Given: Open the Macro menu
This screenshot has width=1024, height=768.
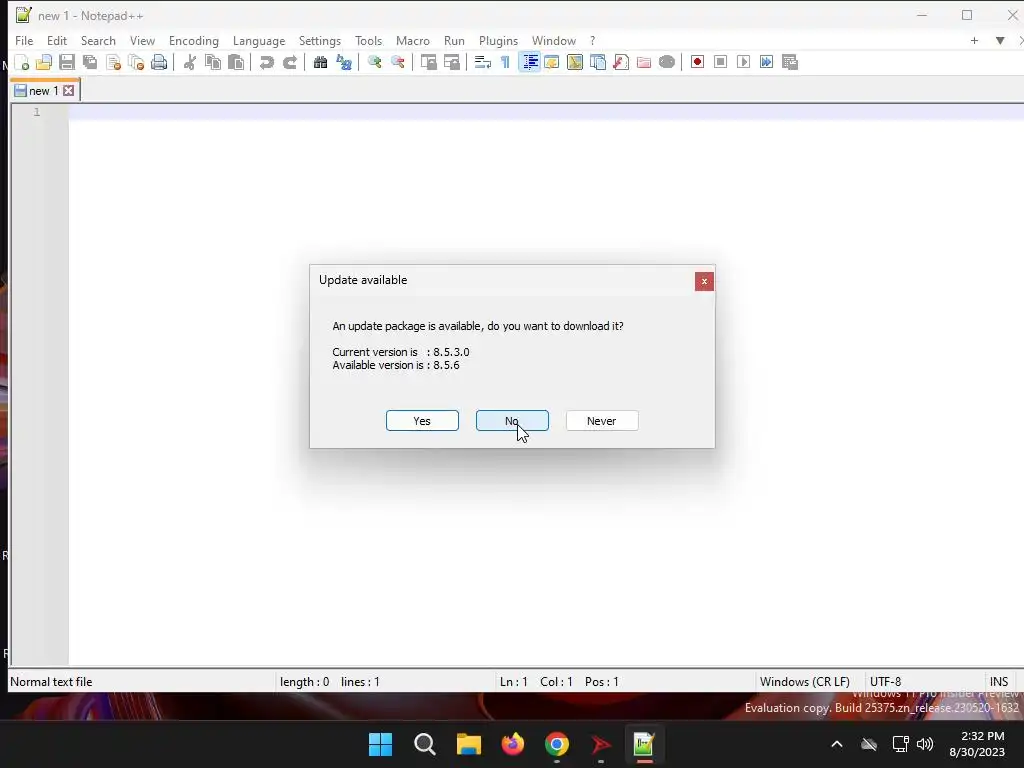Looking at the screenshot, I should click(413, 40).
